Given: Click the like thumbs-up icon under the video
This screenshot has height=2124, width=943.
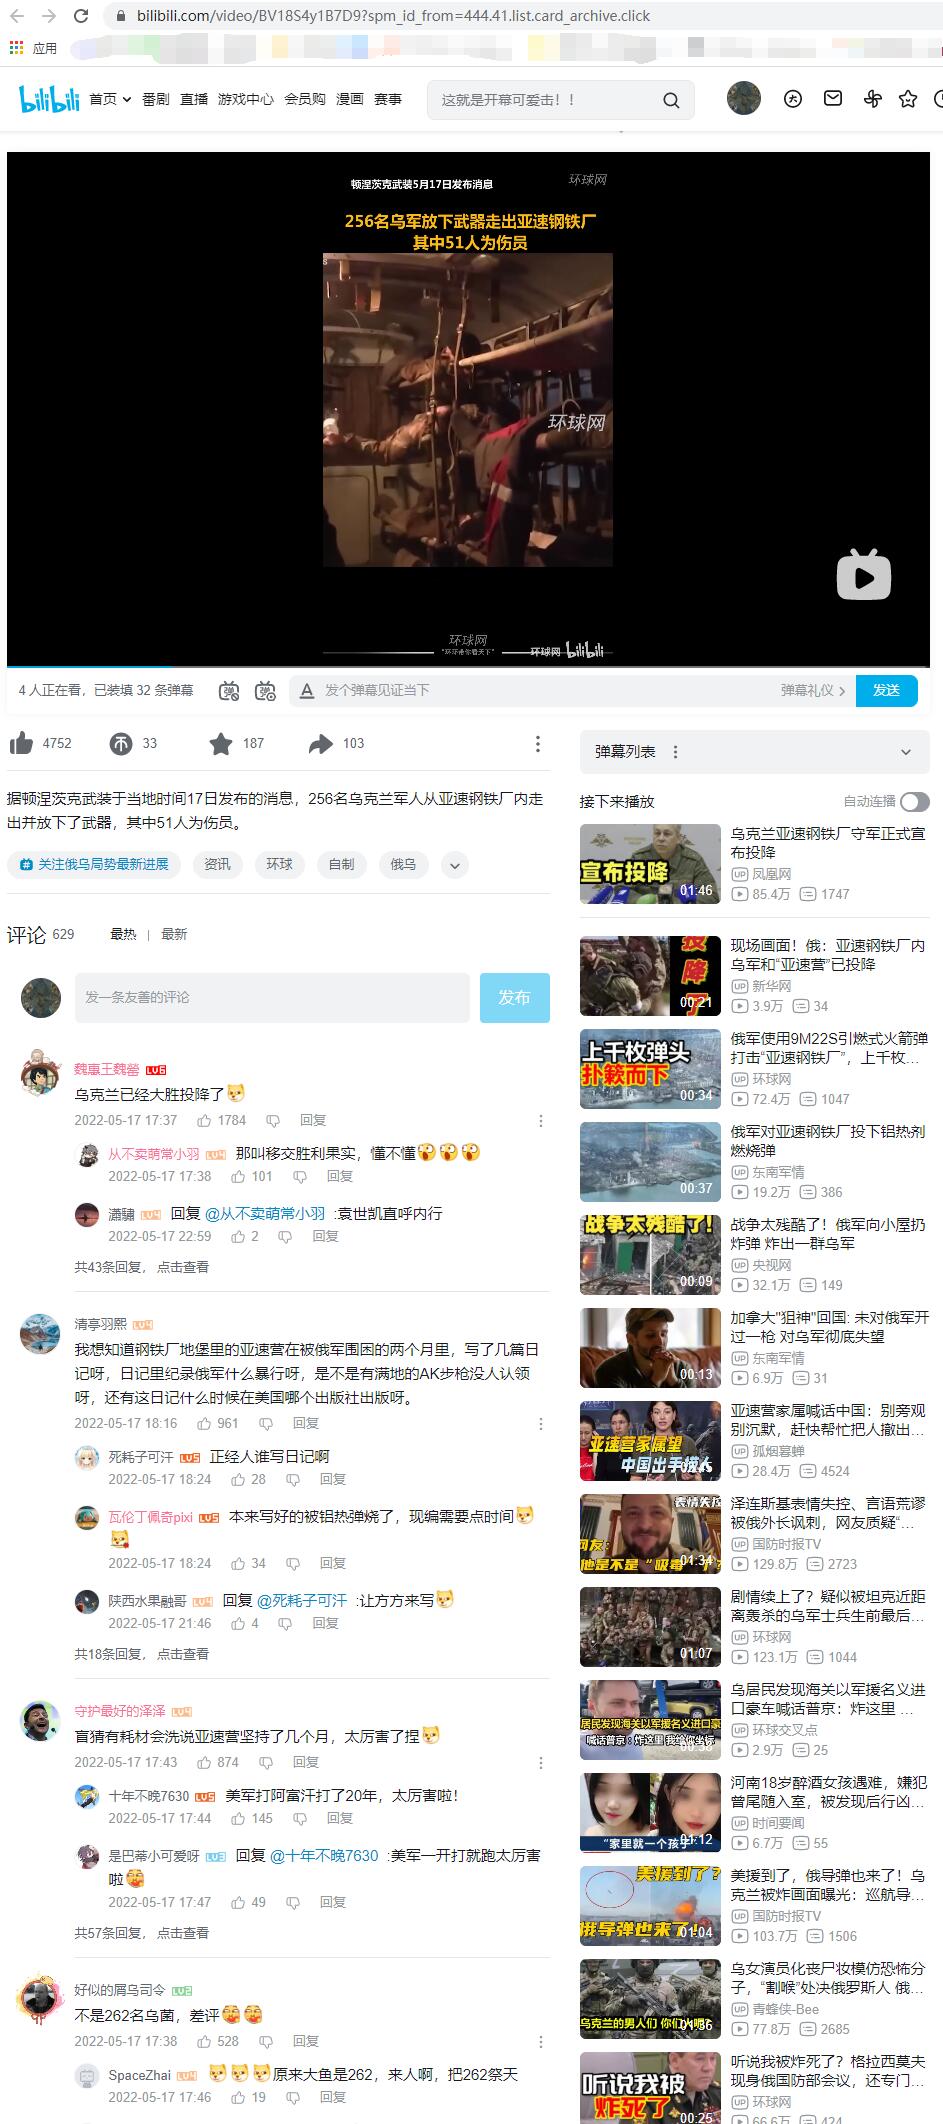Looking at the screenshot, I should [21, 743].
